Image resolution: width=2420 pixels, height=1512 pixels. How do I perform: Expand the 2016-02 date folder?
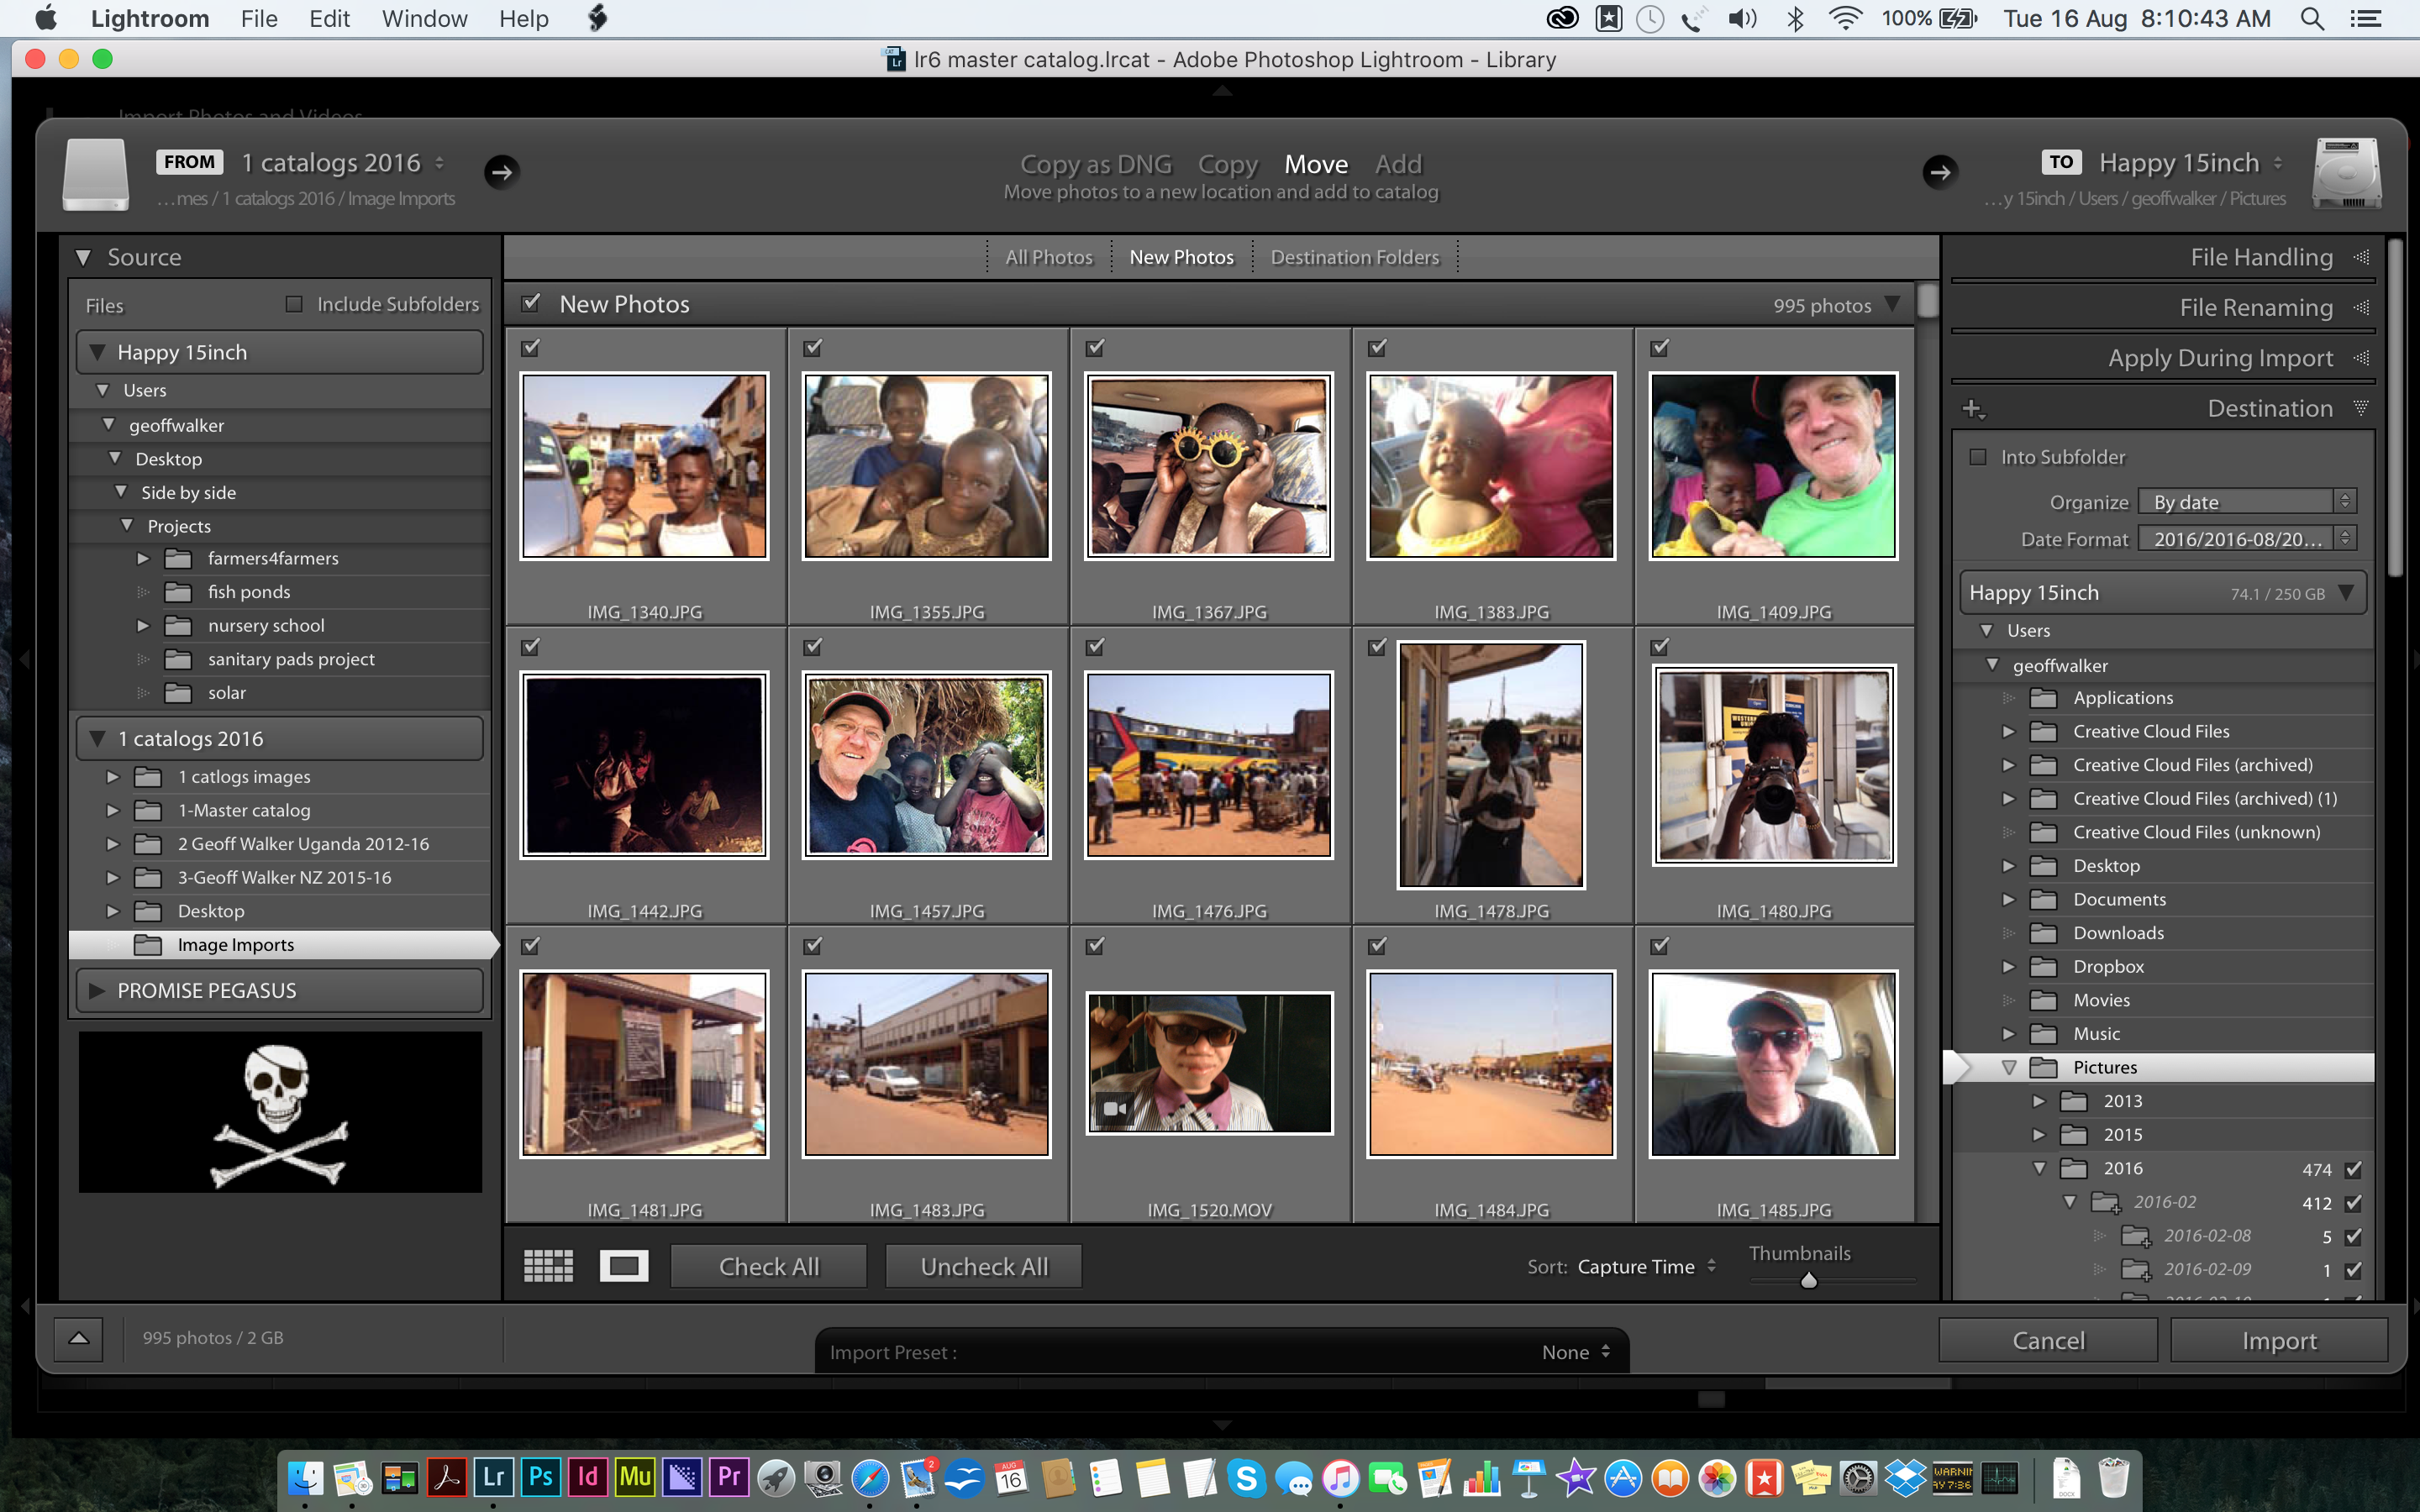[x=2071, y=1202]
